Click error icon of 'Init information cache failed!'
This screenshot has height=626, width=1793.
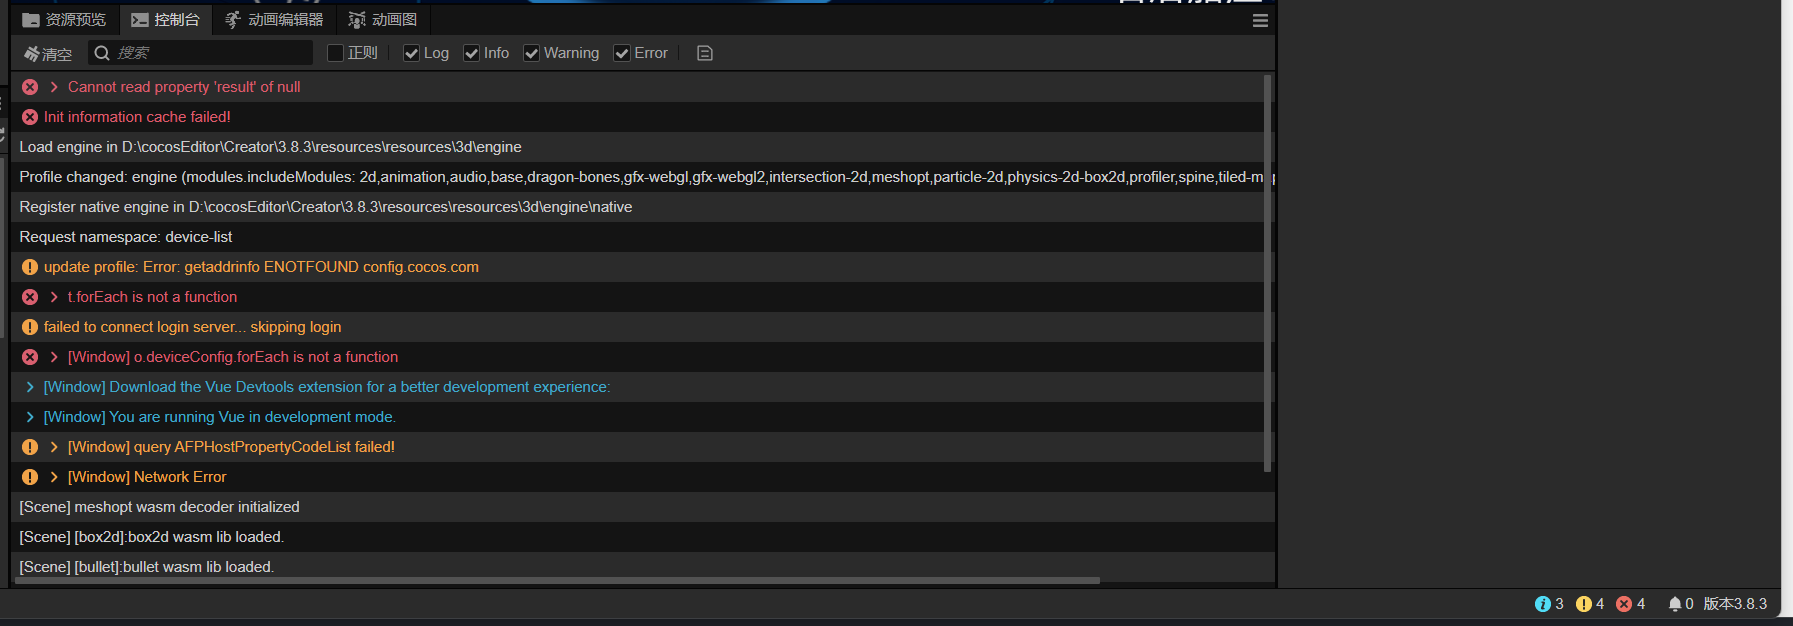[30, 117]
